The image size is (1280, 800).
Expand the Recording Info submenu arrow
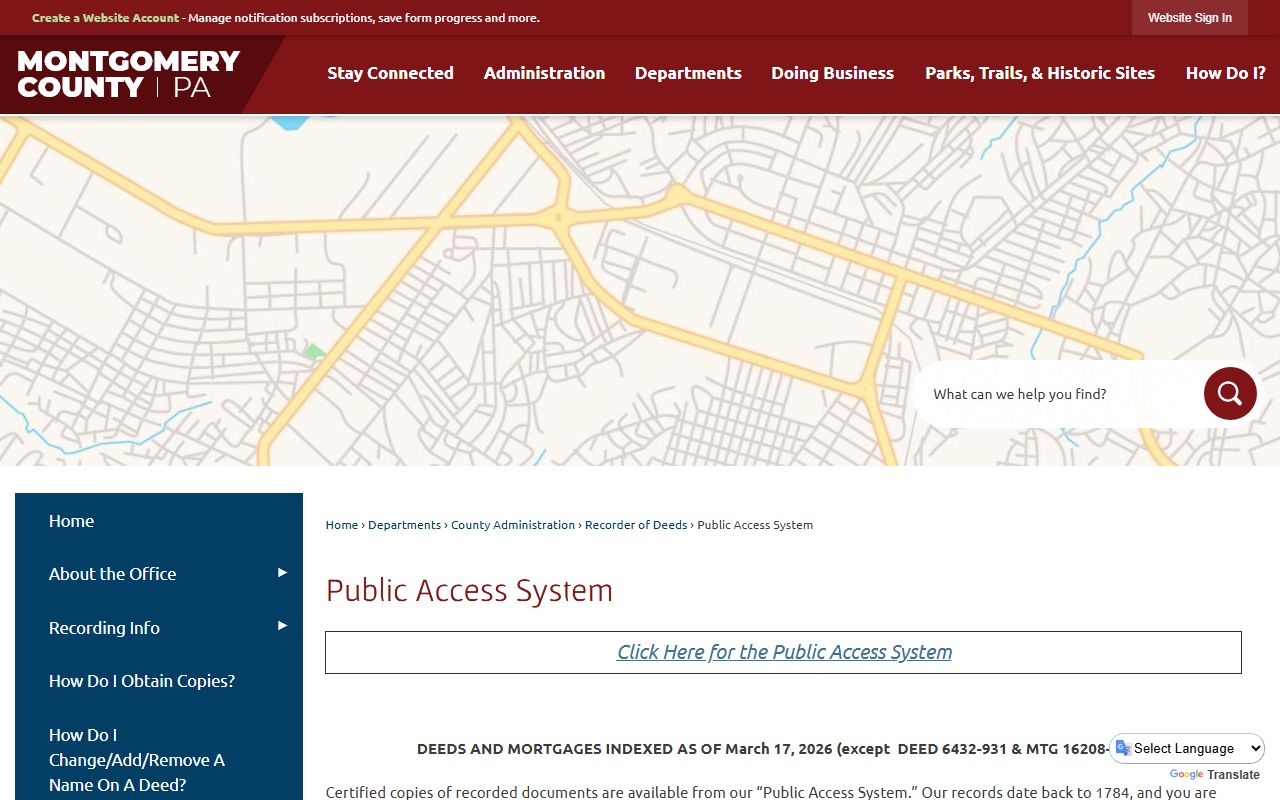coord(282,626)
